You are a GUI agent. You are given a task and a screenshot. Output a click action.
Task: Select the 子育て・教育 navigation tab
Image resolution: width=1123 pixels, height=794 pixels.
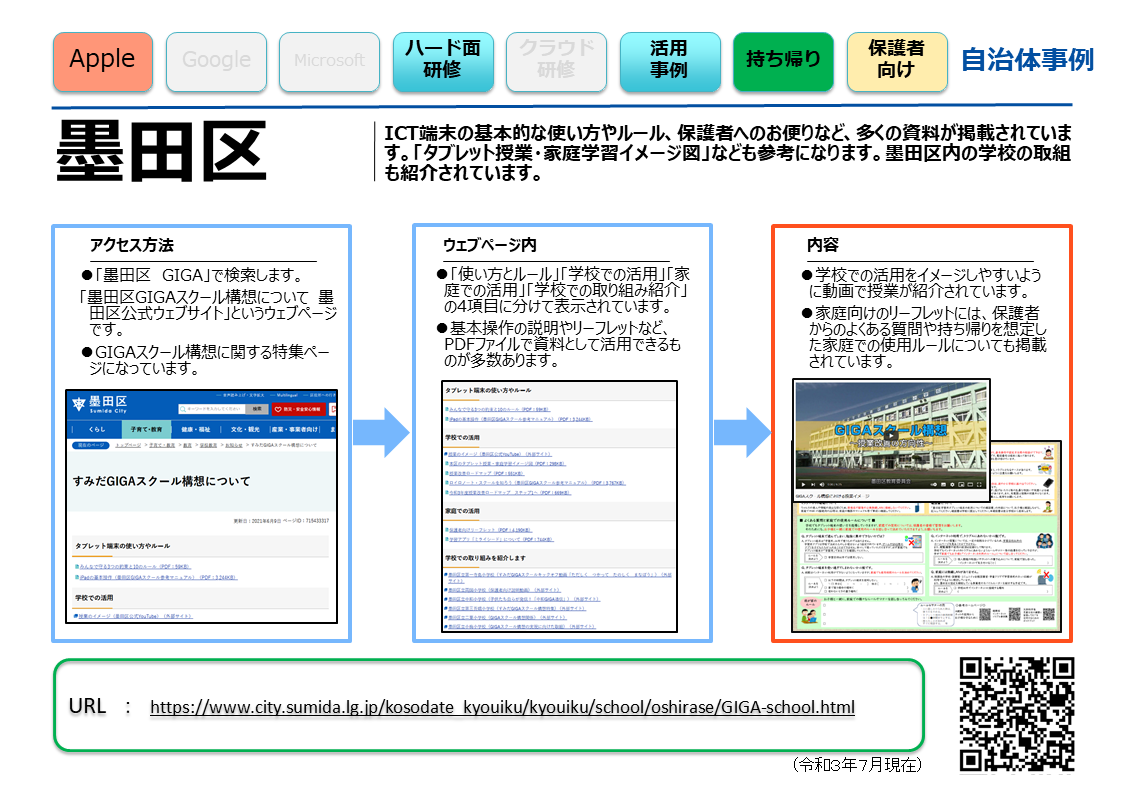146,430
